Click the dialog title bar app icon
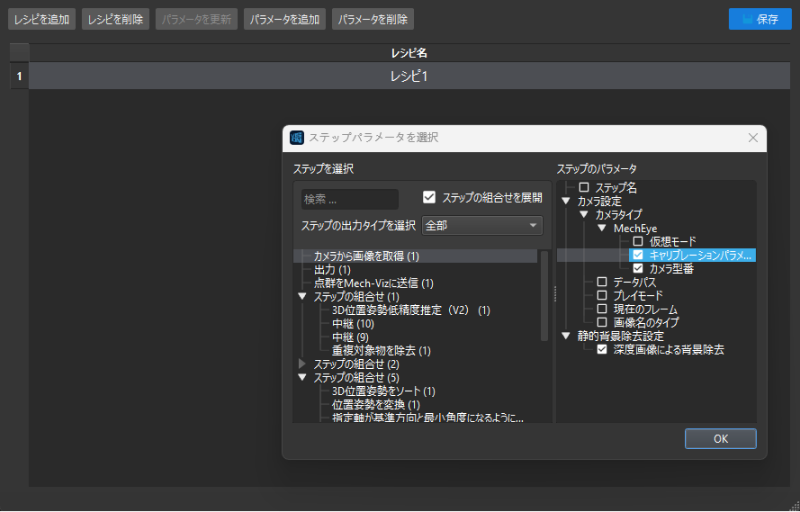 [x=297, y=138]
